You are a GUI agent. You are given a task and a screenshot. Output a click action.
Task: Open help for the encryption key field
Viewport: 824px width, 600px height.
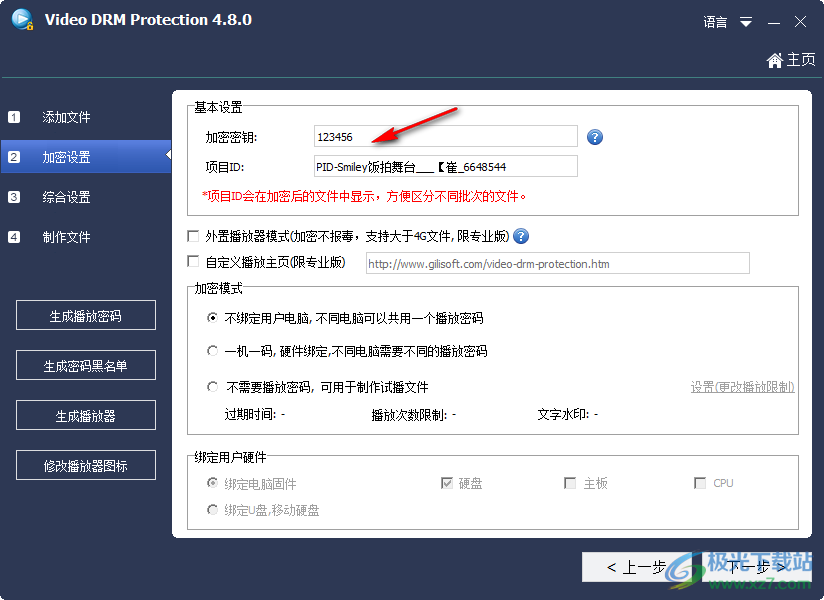(594, 137)
